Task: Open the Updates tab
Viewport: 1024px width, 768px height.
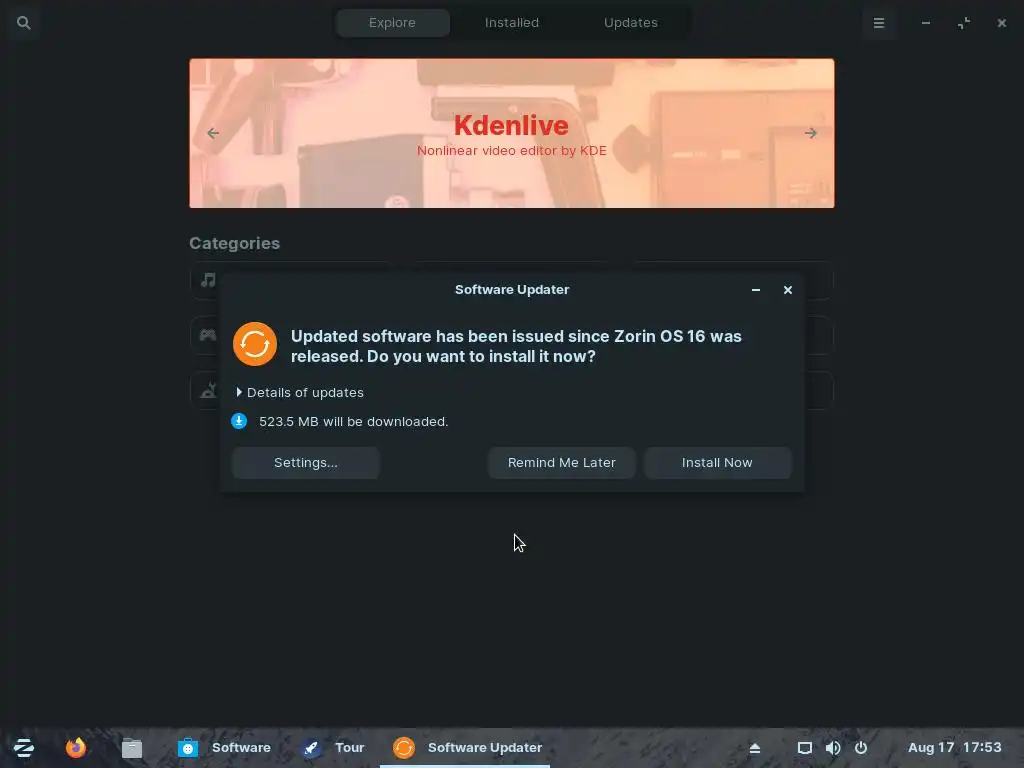Action: click(x=631, y=23)
